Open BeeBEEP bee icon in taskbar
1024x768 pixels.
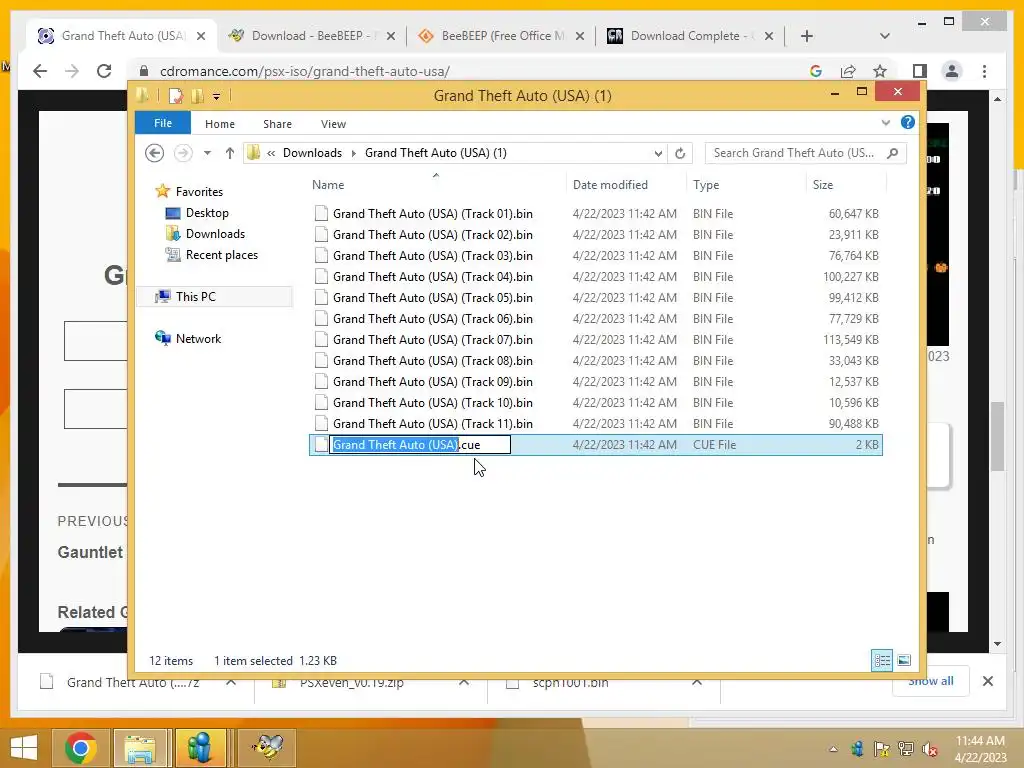268,748
